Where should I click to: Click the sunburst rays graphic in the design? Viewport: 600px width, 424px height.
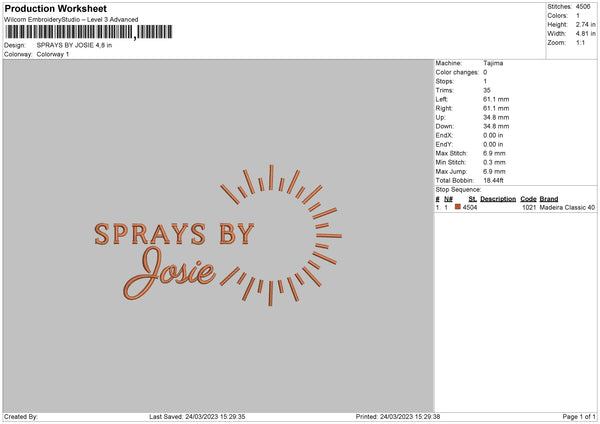click(285, 235)
